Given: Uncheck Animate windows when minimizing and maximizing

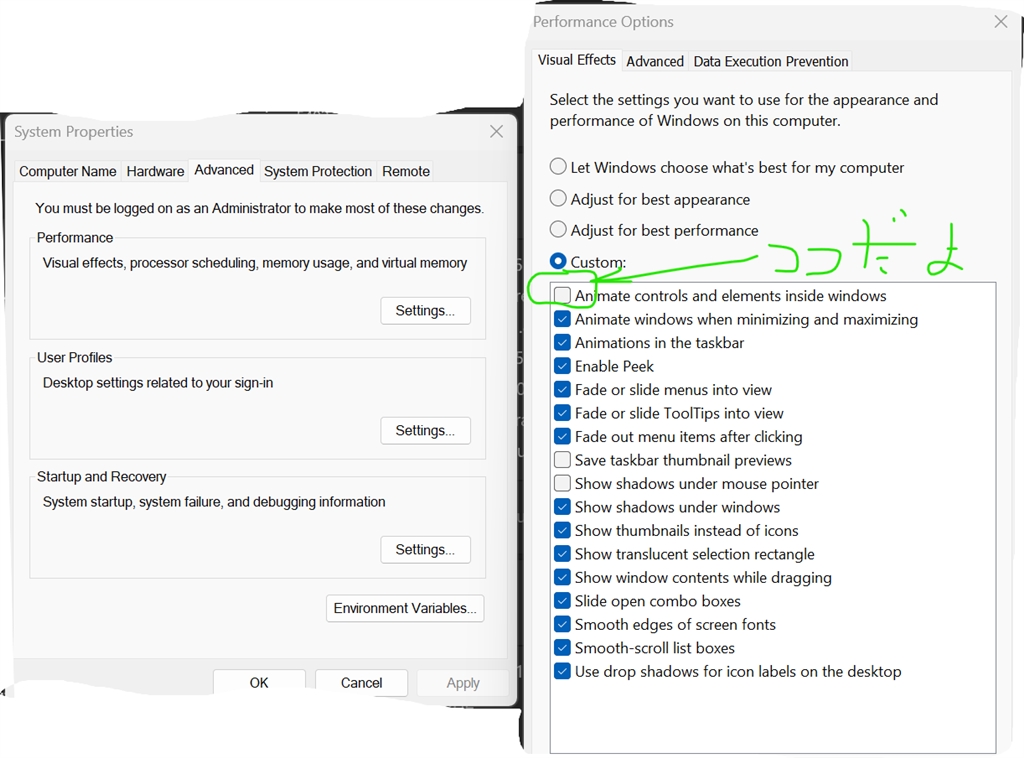Looking at the screenshot, I should [x=562, y=319].
